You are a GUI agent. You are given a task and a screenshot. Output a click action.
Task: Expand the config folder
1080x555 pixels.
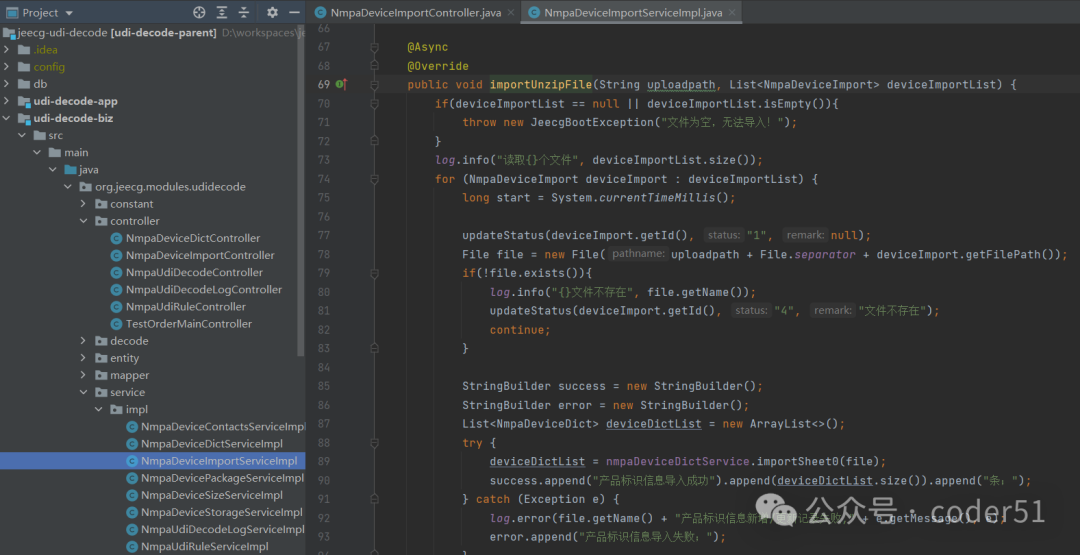[x=6, y=67]
